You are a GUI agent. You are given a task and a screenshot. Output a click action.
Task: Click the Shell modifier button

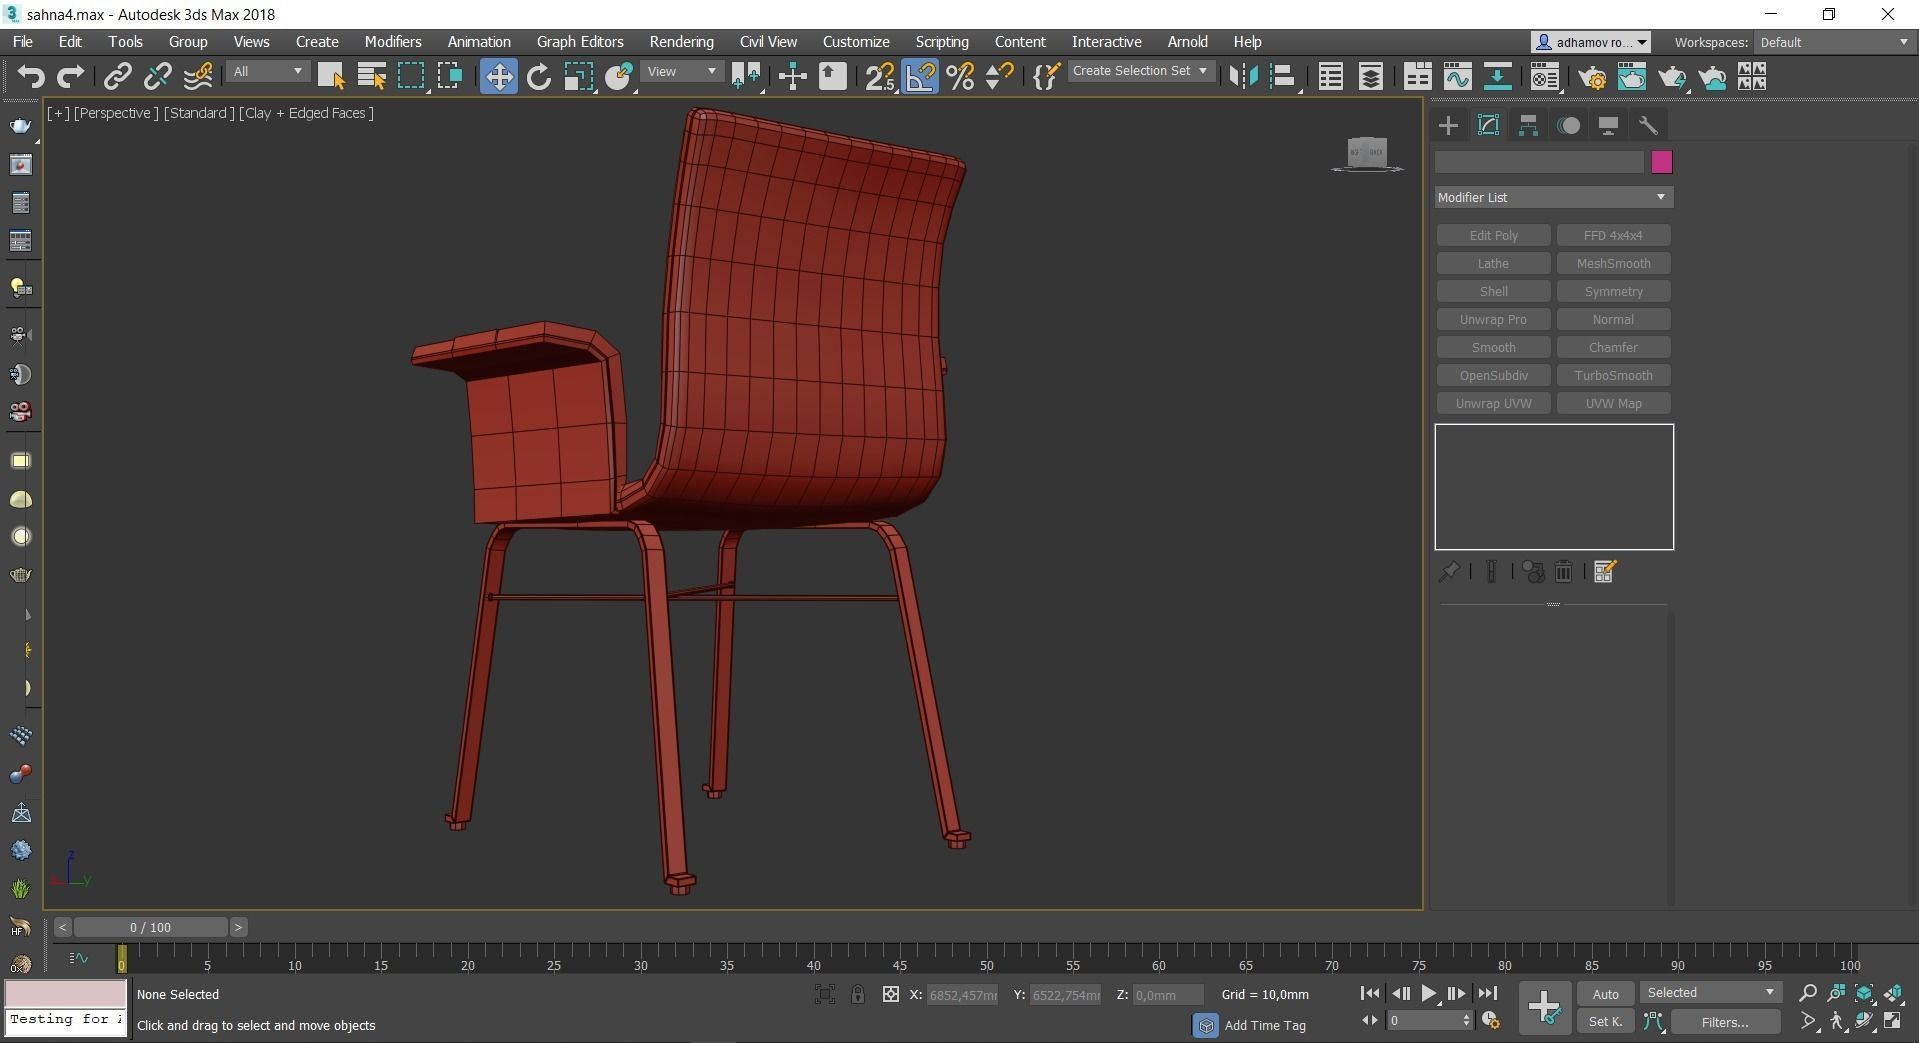(x=1493, y=291)
